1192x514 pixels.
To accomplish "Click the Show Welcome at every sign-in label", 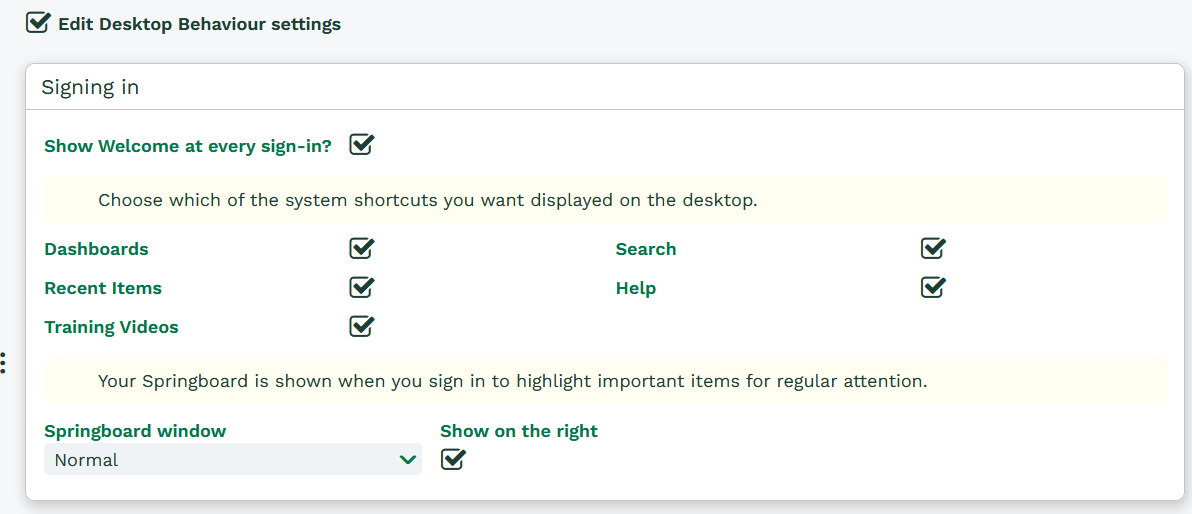I will click(188, 146).
